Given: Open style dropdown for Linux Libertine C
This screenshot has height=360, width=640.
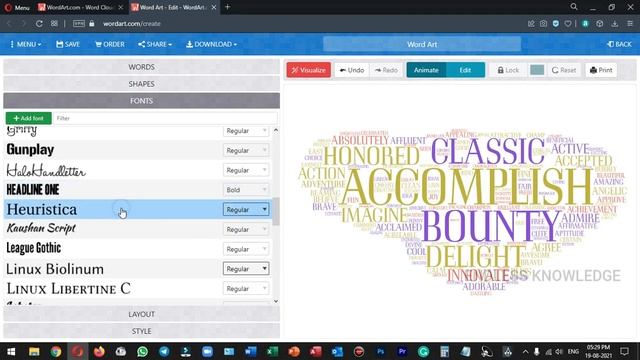Looking at the screenshot, I should point(246,289).
